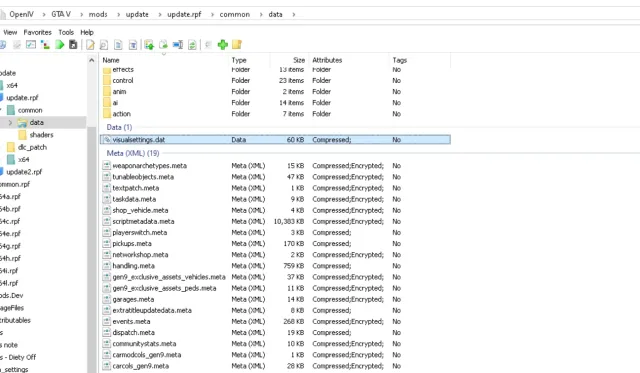Click the folder icon of the ai row
Image resolution: width=640 pixels, height=373 pixels.
coord(107,102)
